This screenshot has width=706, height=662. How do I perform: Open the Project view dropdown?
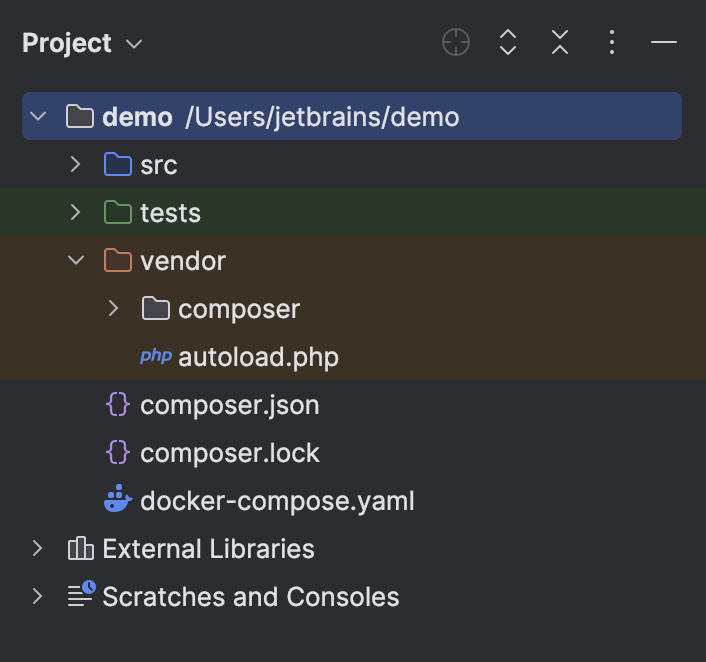(x=134, y=44)
